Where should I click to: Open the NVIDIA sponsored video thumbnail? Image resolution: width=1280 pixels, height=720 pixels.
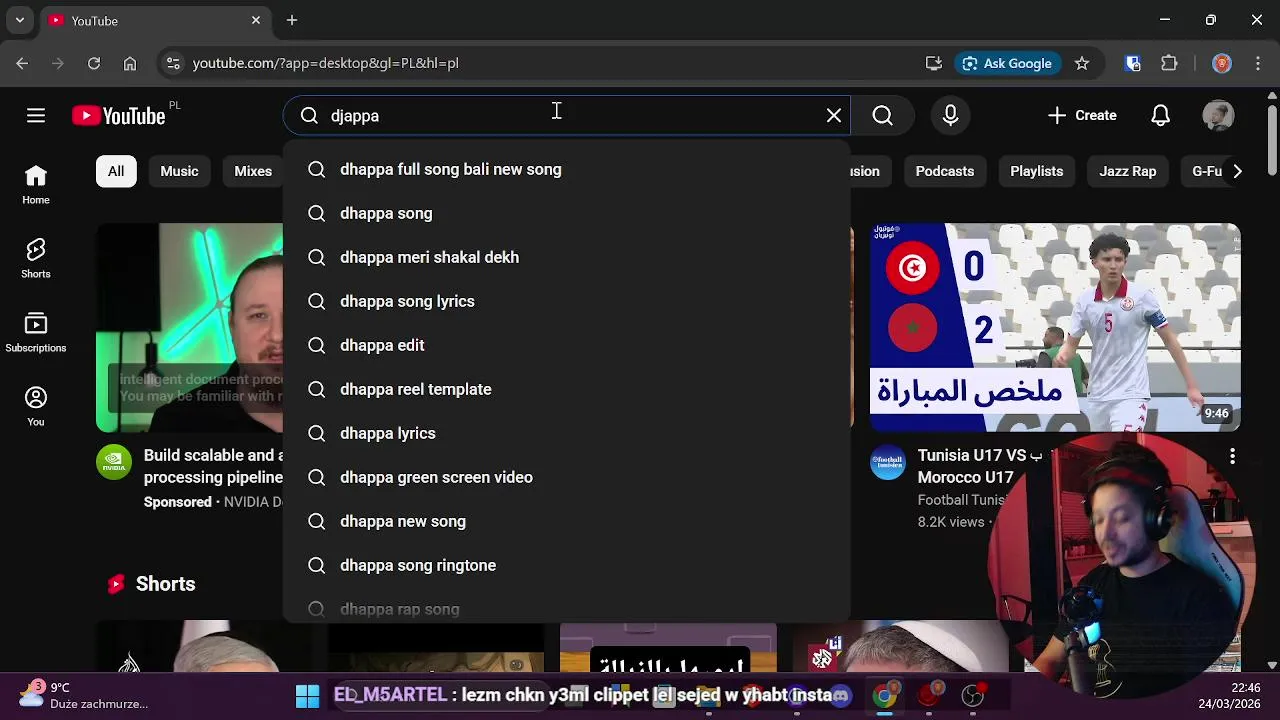click(x=189, y=328)
